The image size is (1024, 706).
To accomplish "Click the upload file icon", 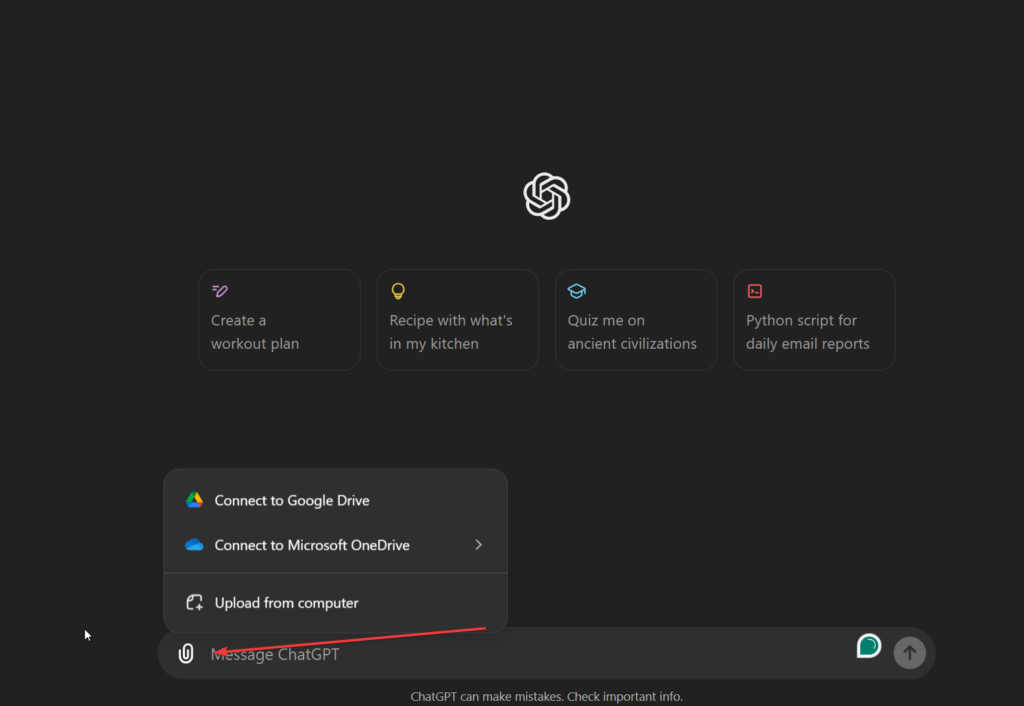I will click(x=195, y=602).
